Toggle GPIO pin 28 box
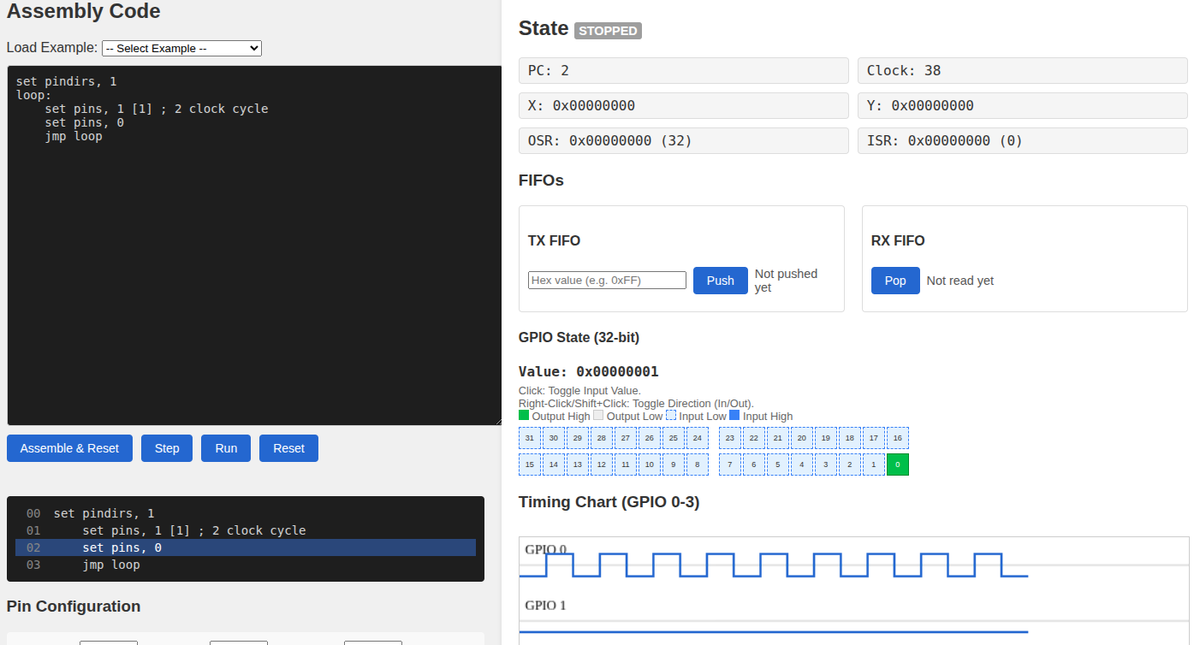 tap(601, 438)
